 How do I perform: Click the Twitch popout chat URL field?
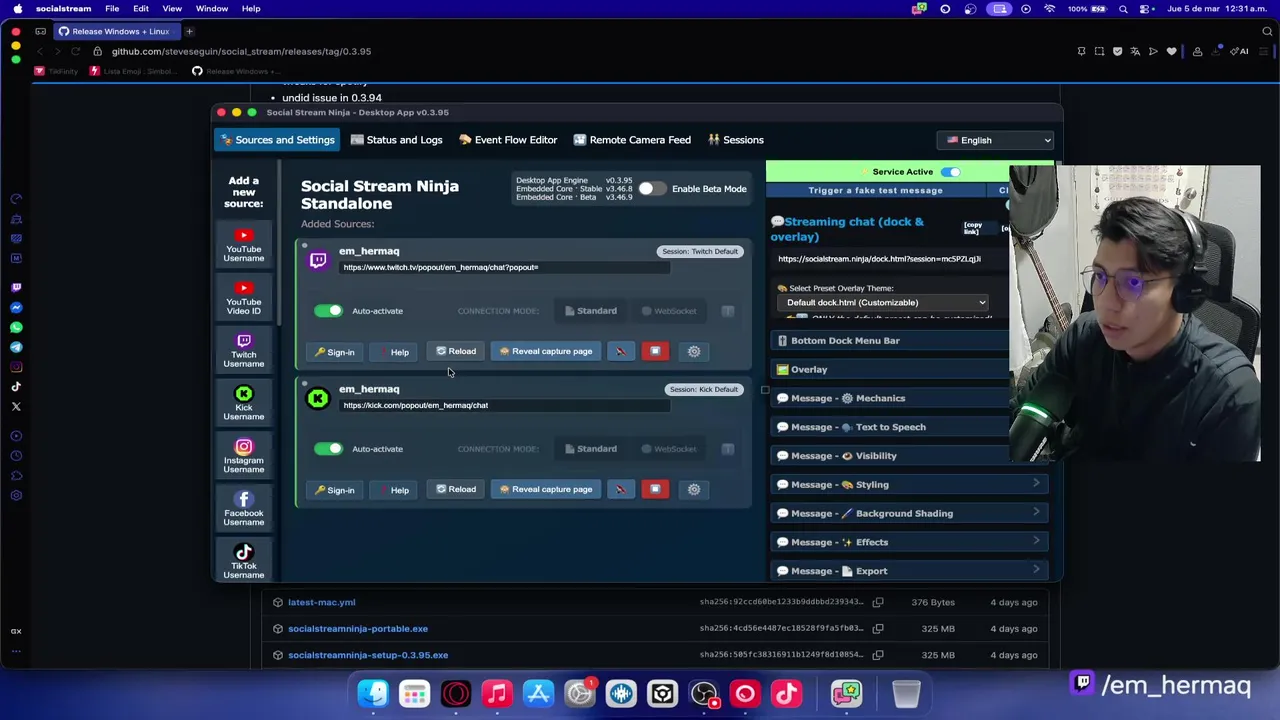505,268
